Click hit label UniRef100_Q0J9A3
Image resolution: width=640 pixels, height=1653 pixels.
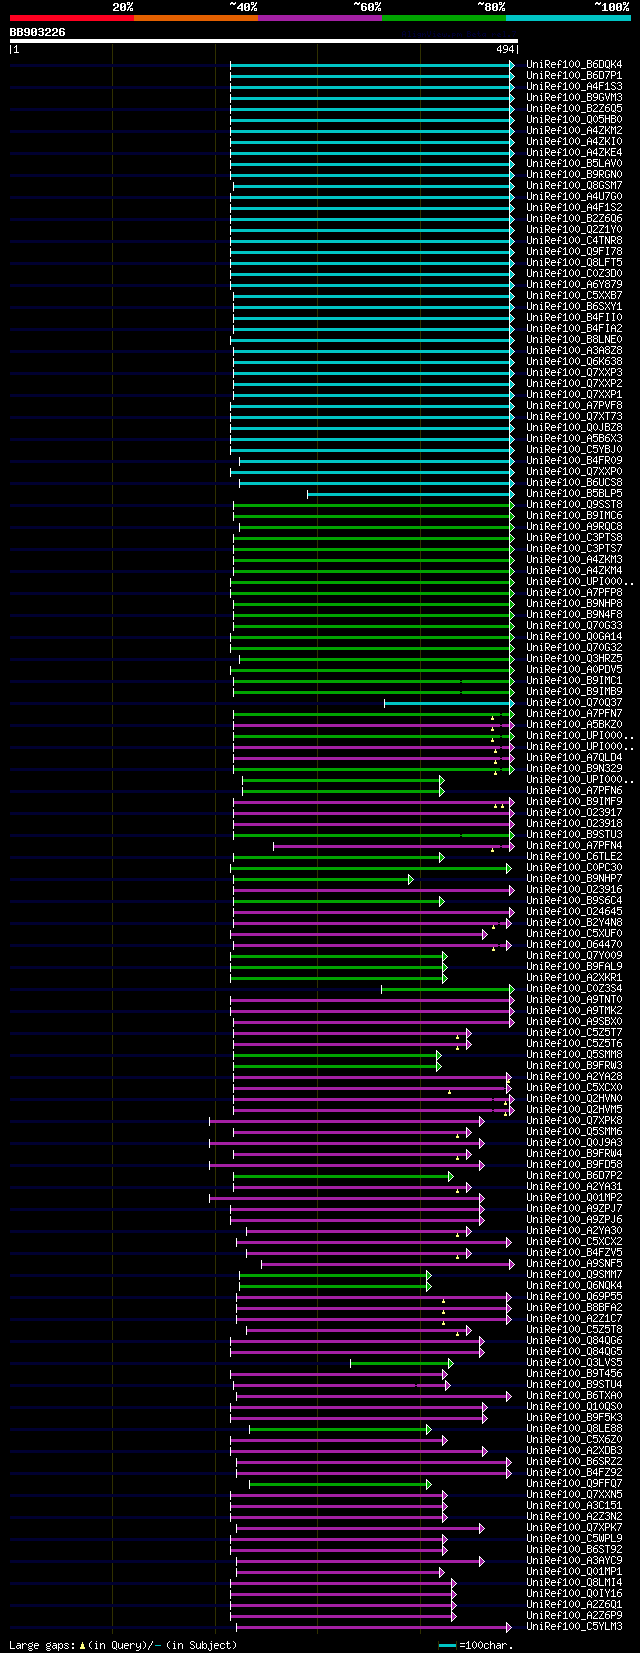(574, 1142)
